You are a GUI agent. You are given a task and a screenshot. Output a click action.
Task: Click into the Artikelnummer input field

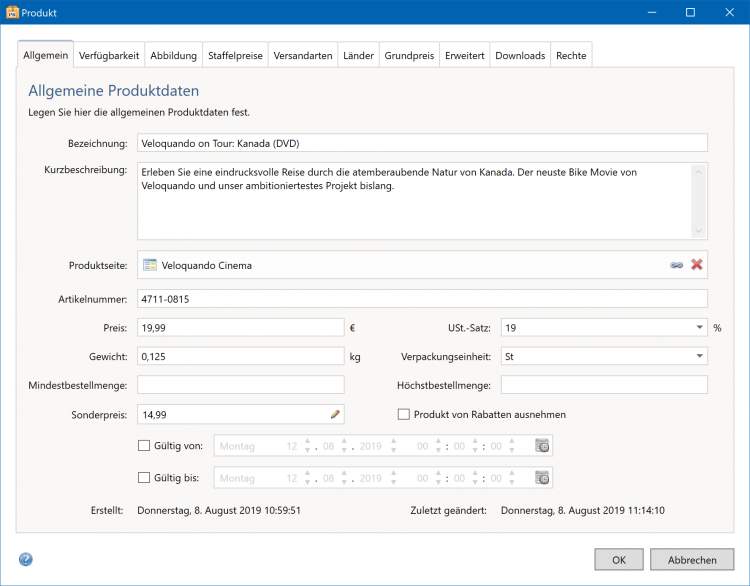(421, 298)
